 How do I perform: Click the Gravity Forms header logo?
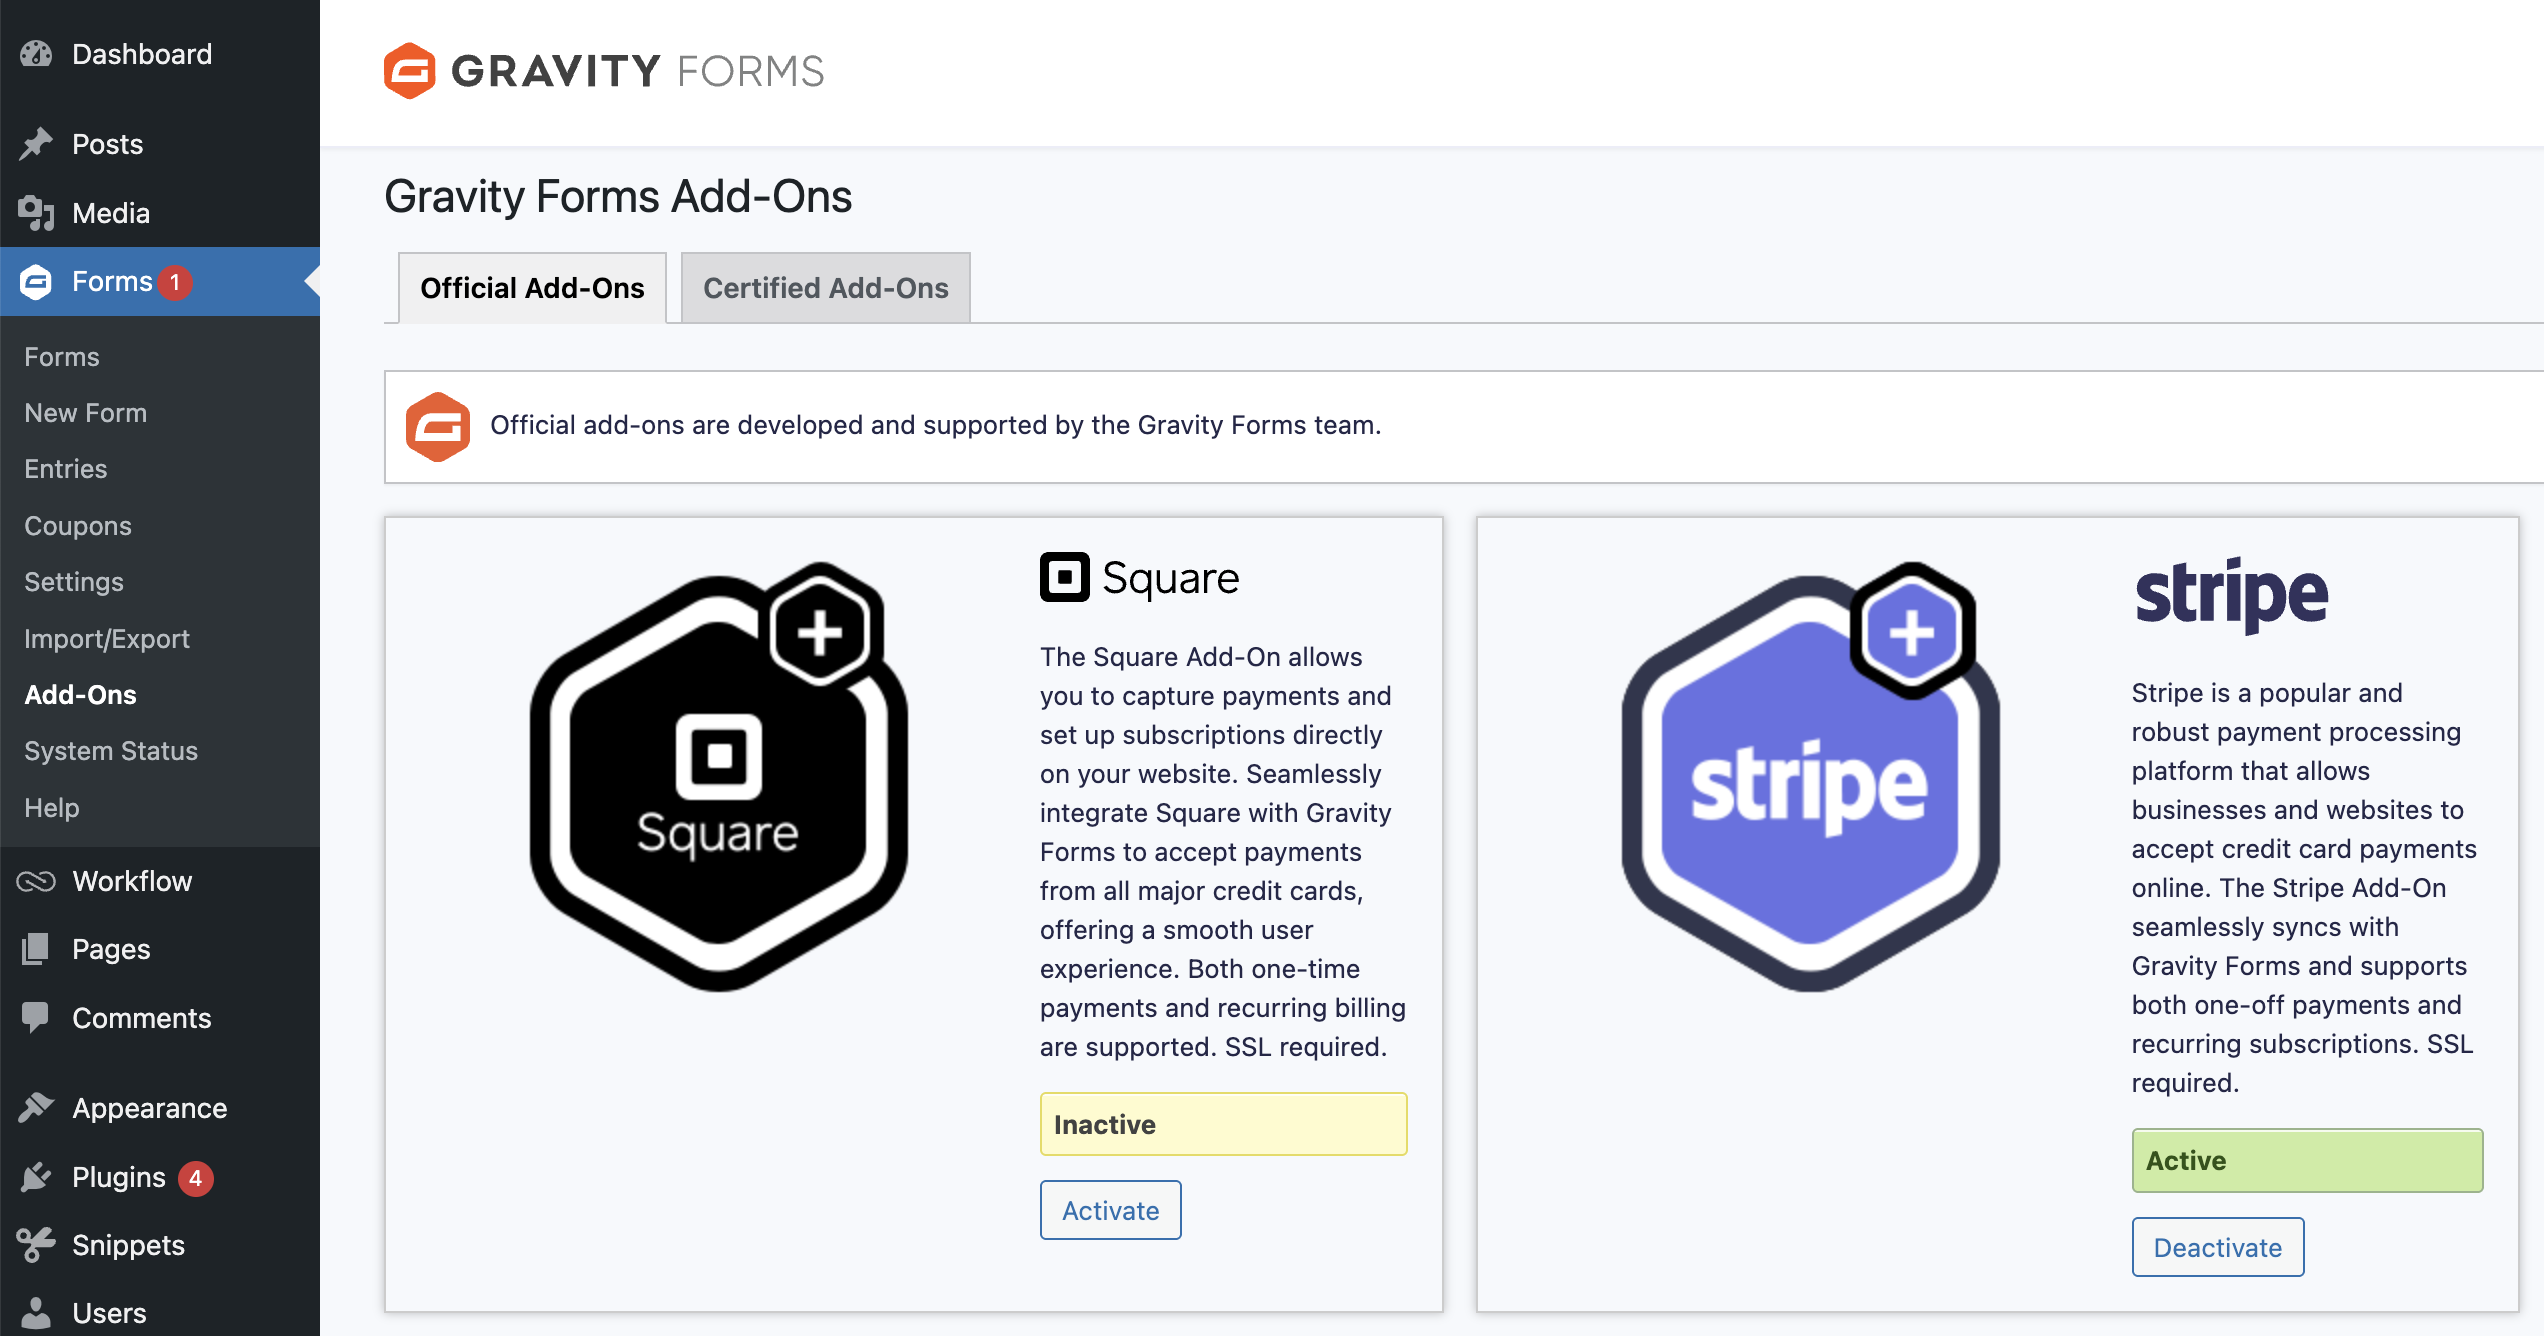click(604, 71)
